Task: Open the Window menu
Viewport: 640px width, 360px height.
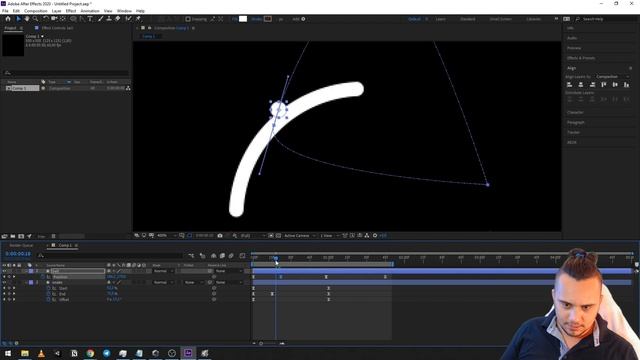Action: [x=124, y=11]
